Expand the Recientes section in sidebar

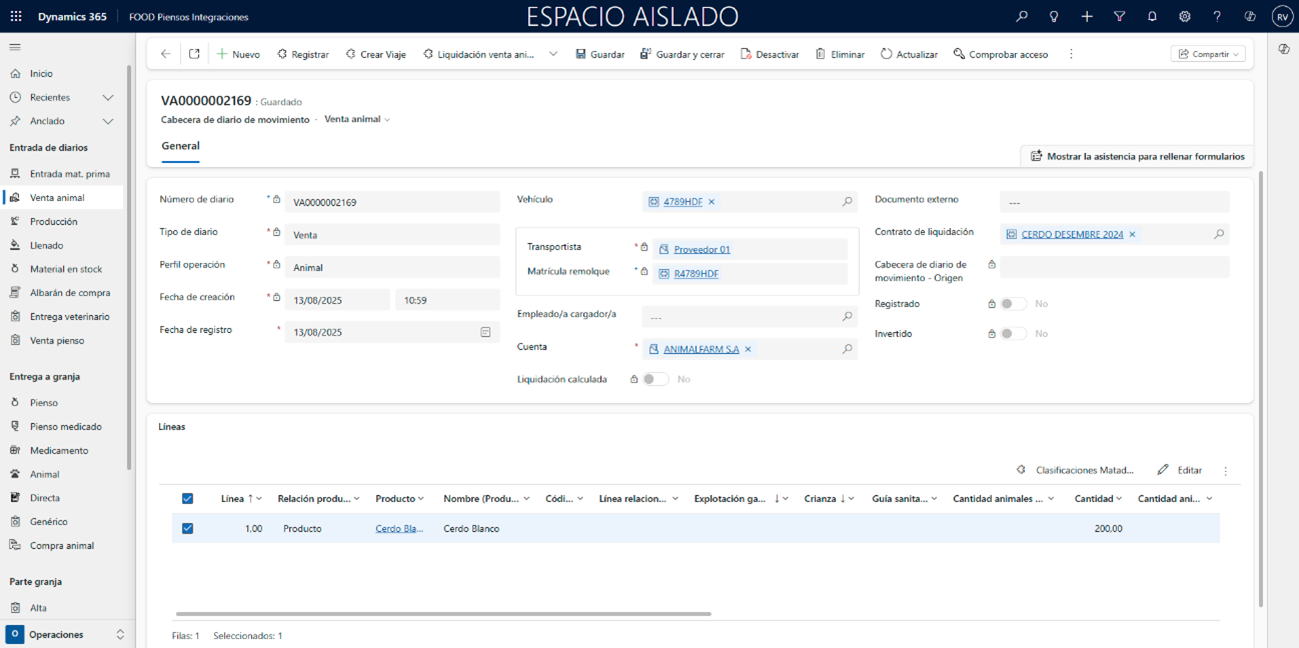point(108,97)
